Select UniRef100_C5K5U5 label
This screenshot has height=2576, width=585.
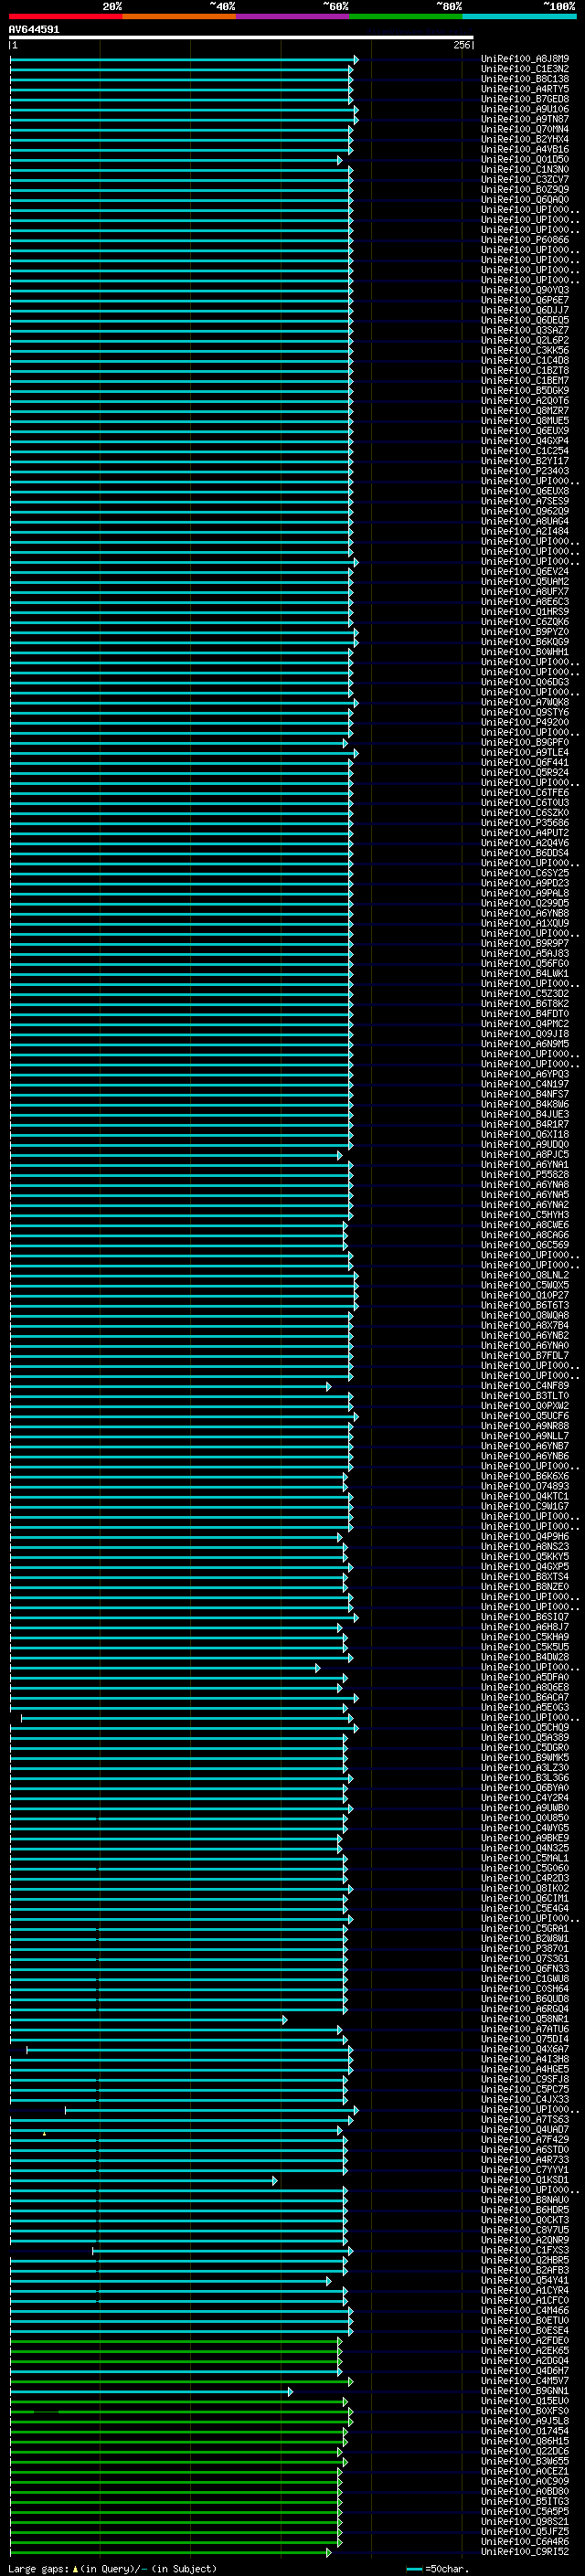(525, 1647)
